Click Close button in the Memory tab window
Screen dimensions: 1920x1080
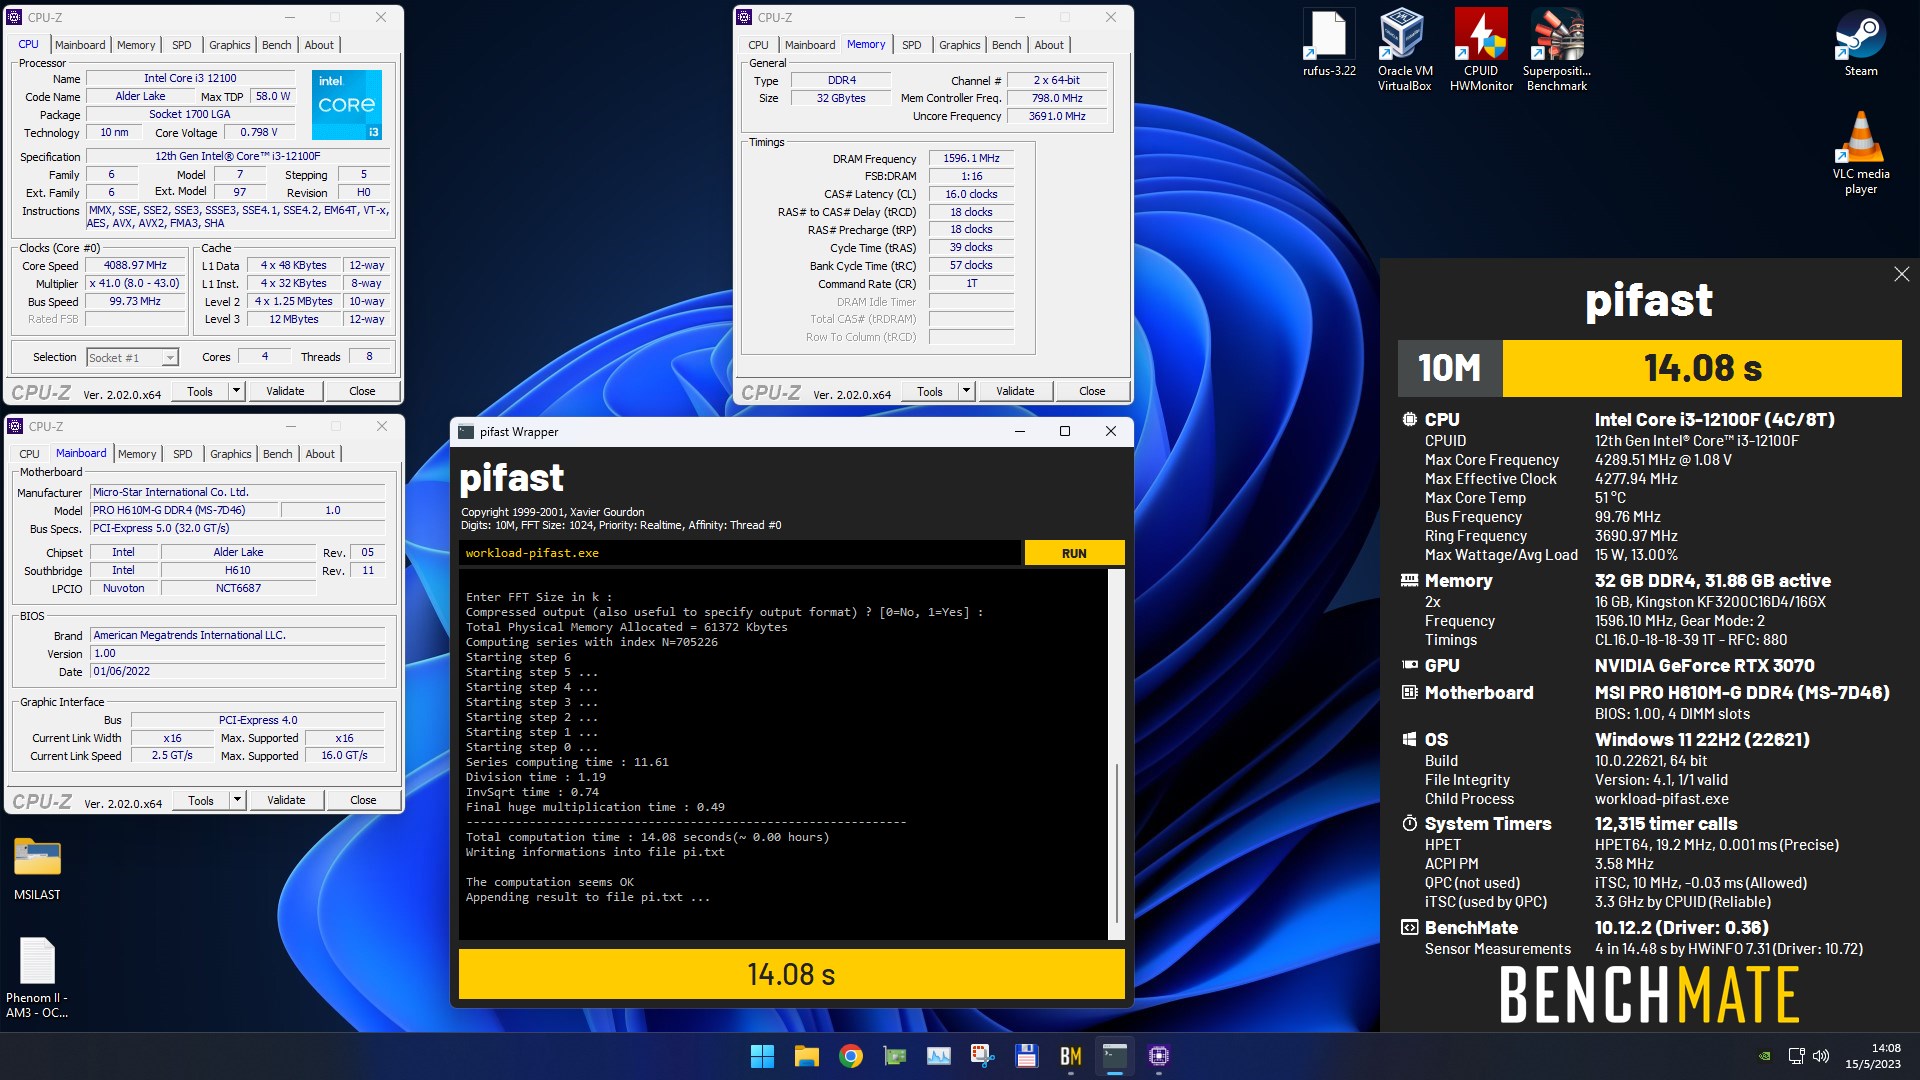1092,391
